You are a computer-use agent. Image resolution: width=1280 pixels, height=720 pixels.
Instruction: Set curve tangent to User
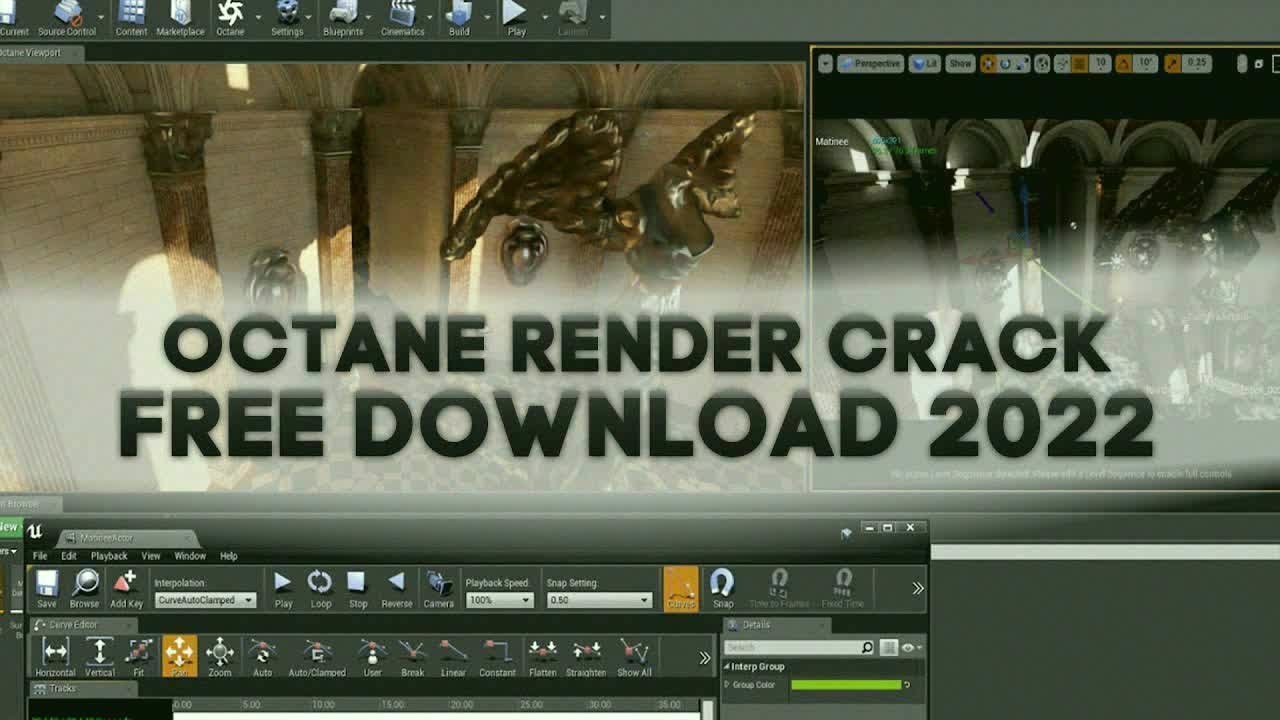(372, 657)
